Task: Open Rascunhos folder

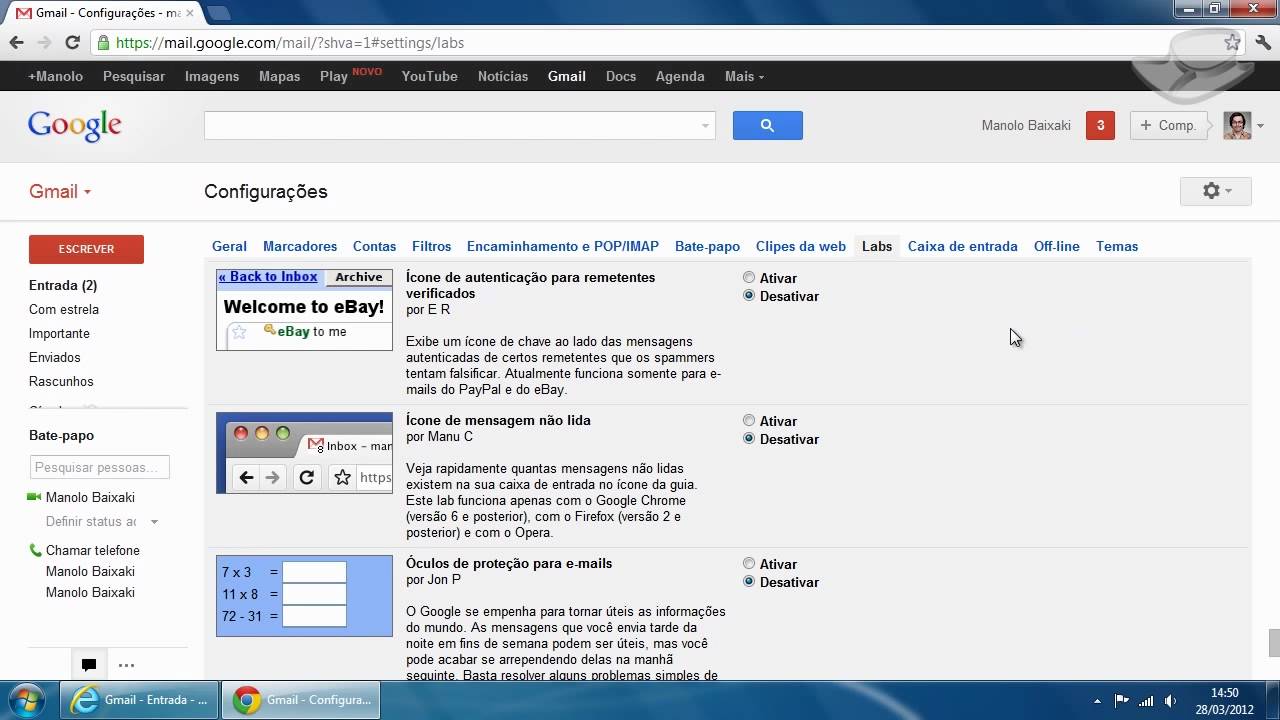Action: [61, 381]
